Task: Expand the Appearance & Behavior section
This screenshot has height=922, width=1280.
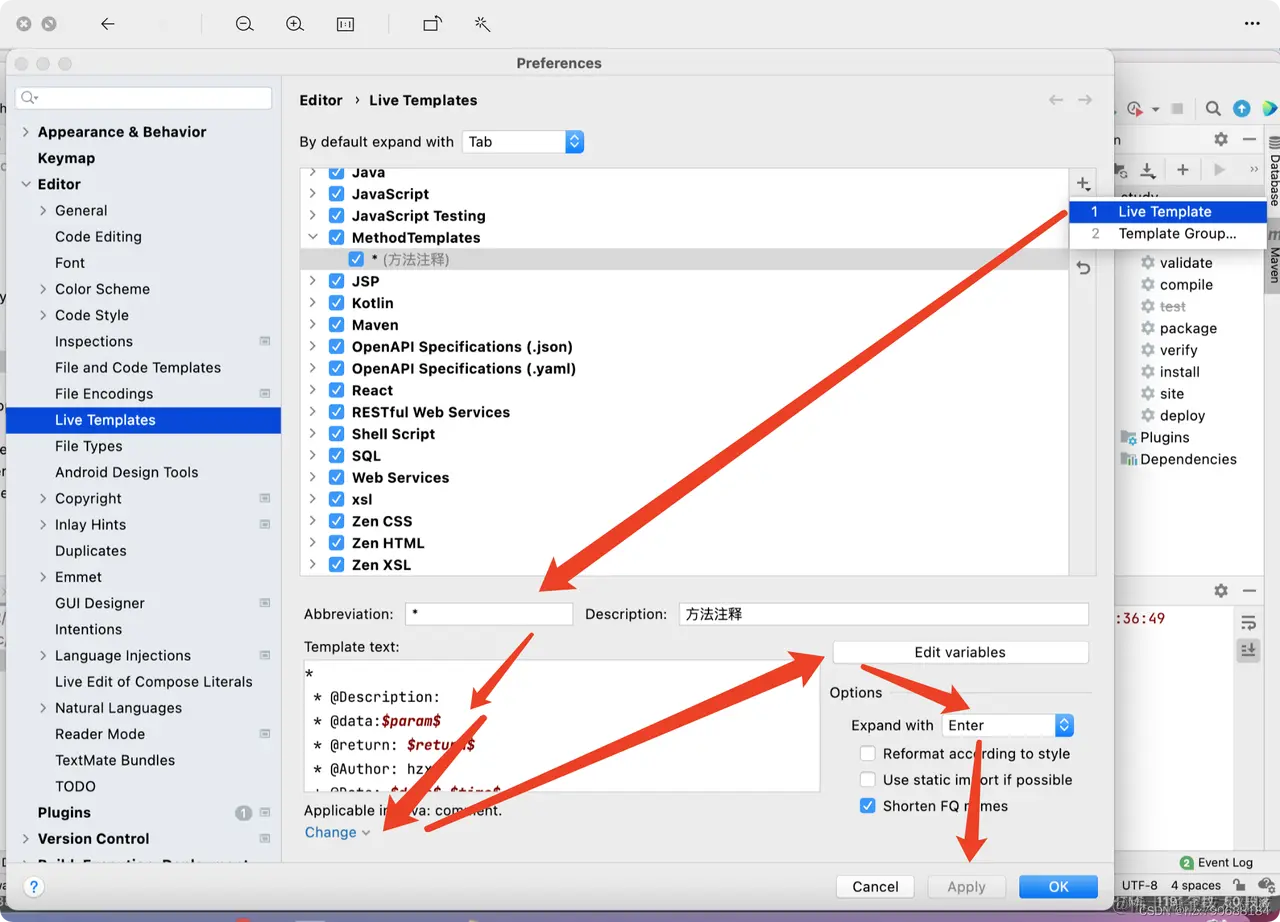Action: [26, 132]
